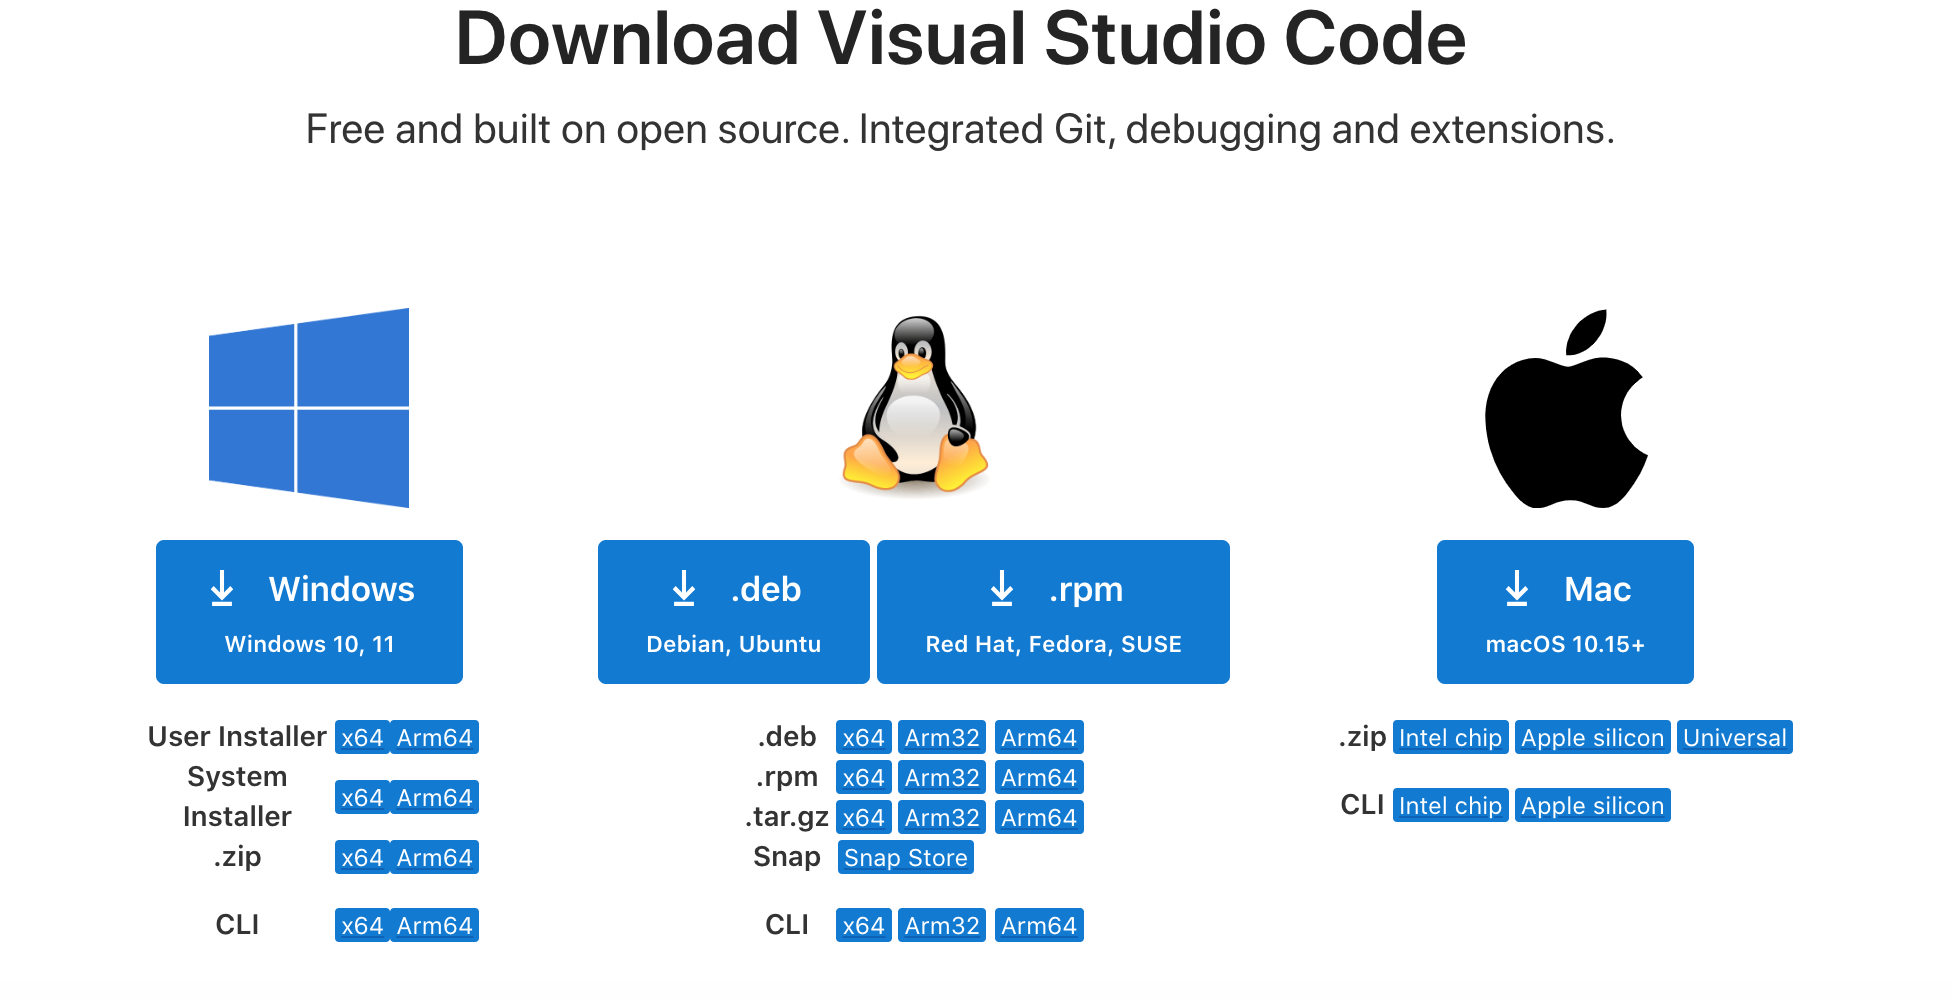Viewport: 1952px width, 1000px height.
Task: Click the '.tar.gz' label
Action: click(787, 817)
